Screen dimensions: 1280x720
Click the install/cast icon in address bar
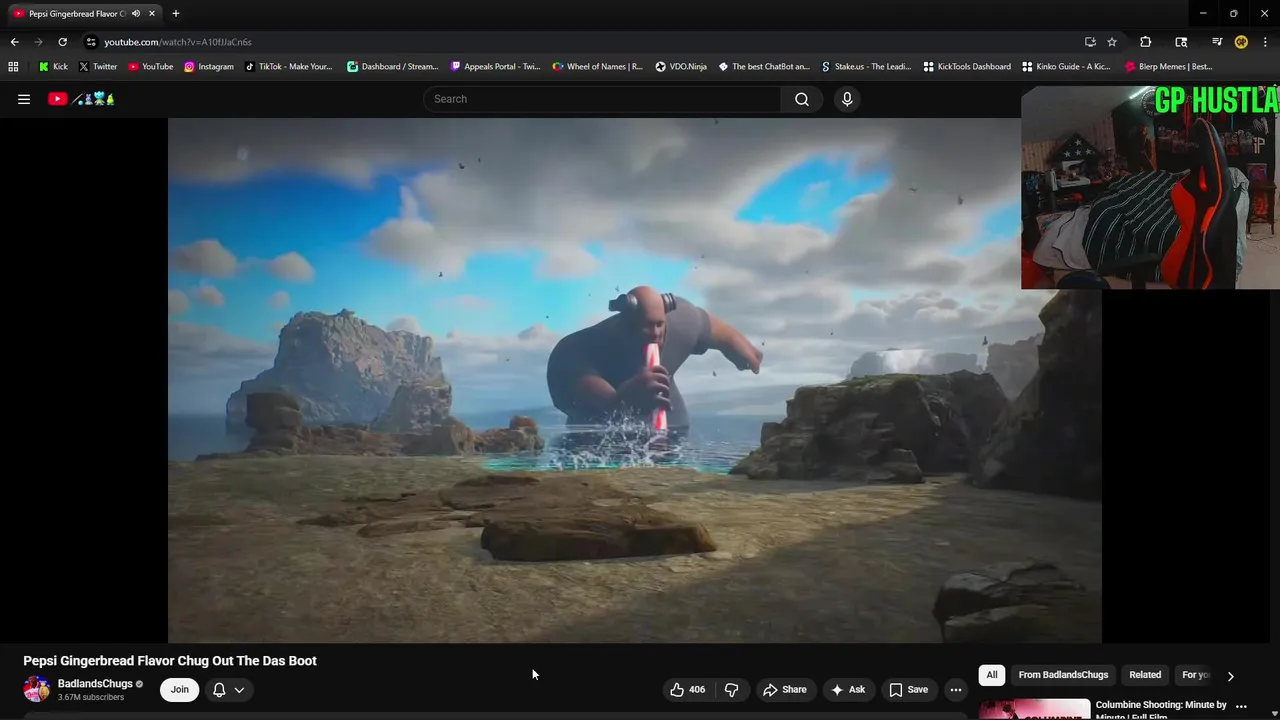[1090, 42]
